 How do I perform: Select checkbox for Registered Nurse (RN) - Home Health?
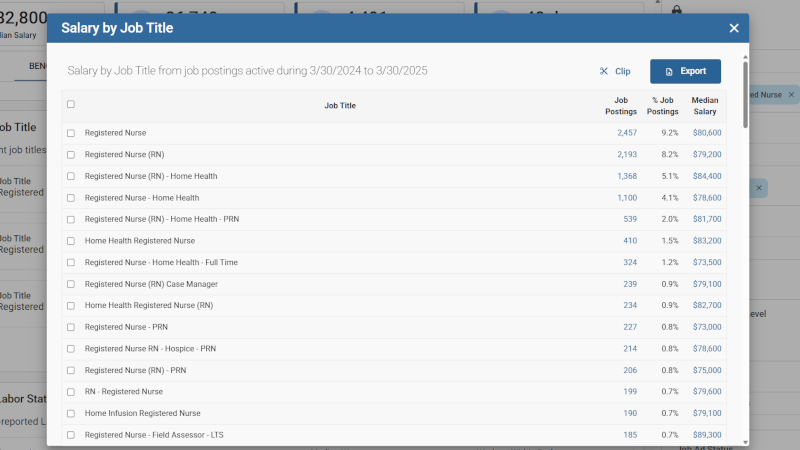pos(71,176)
